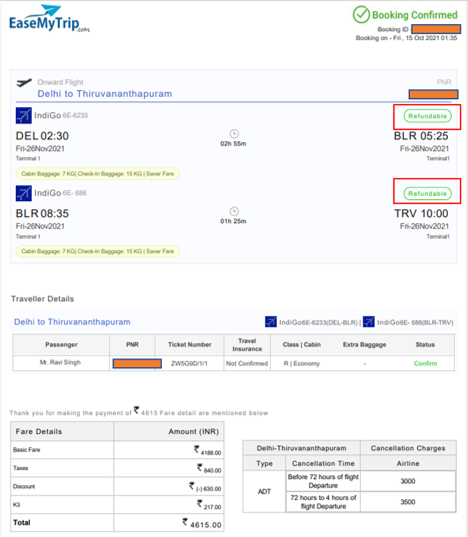
Task: Click Discount amount (-) 630.00
Action: pyautogui.click(x=205, y=487)
